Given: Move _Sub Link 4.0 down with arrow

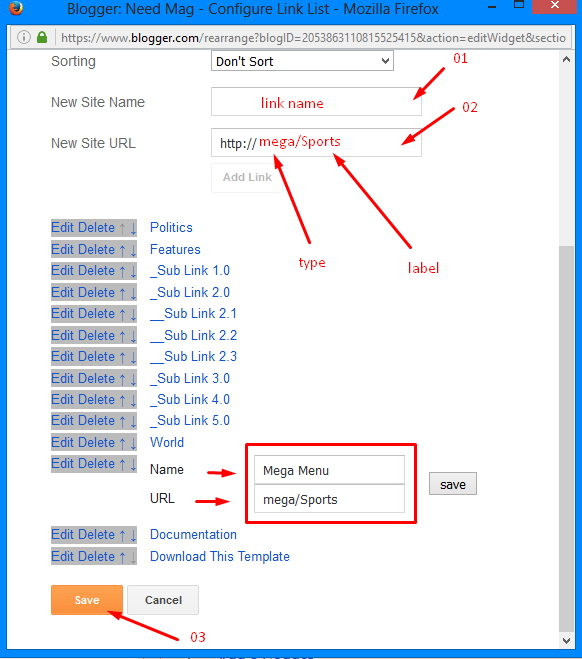Looking at the screenshot, I should click(x=133, y=401).
